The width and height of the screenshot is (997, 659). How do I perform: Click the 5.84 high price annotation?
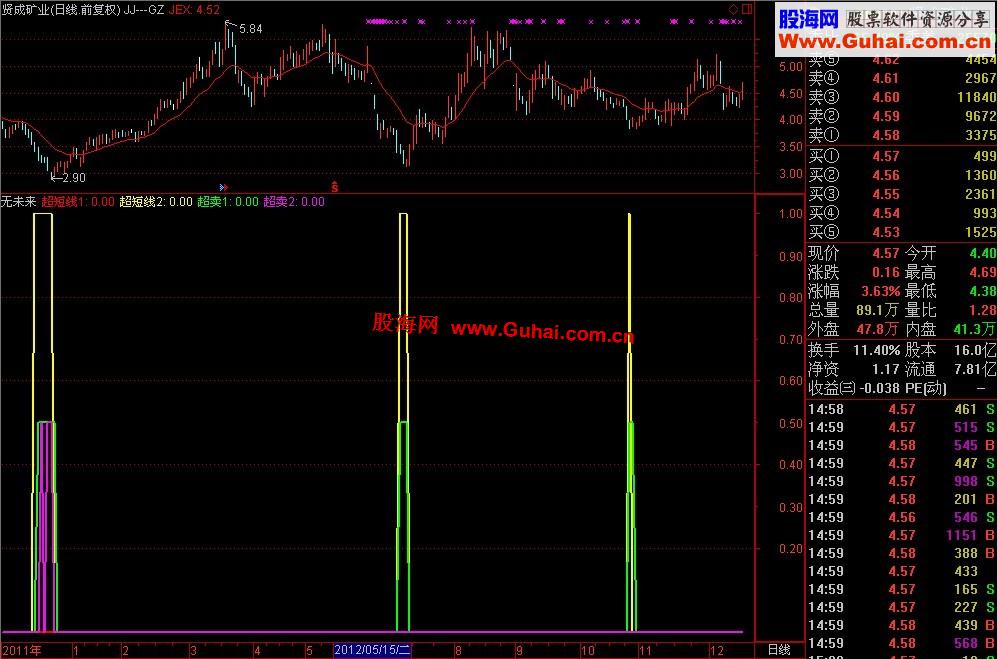click(251, 29)
